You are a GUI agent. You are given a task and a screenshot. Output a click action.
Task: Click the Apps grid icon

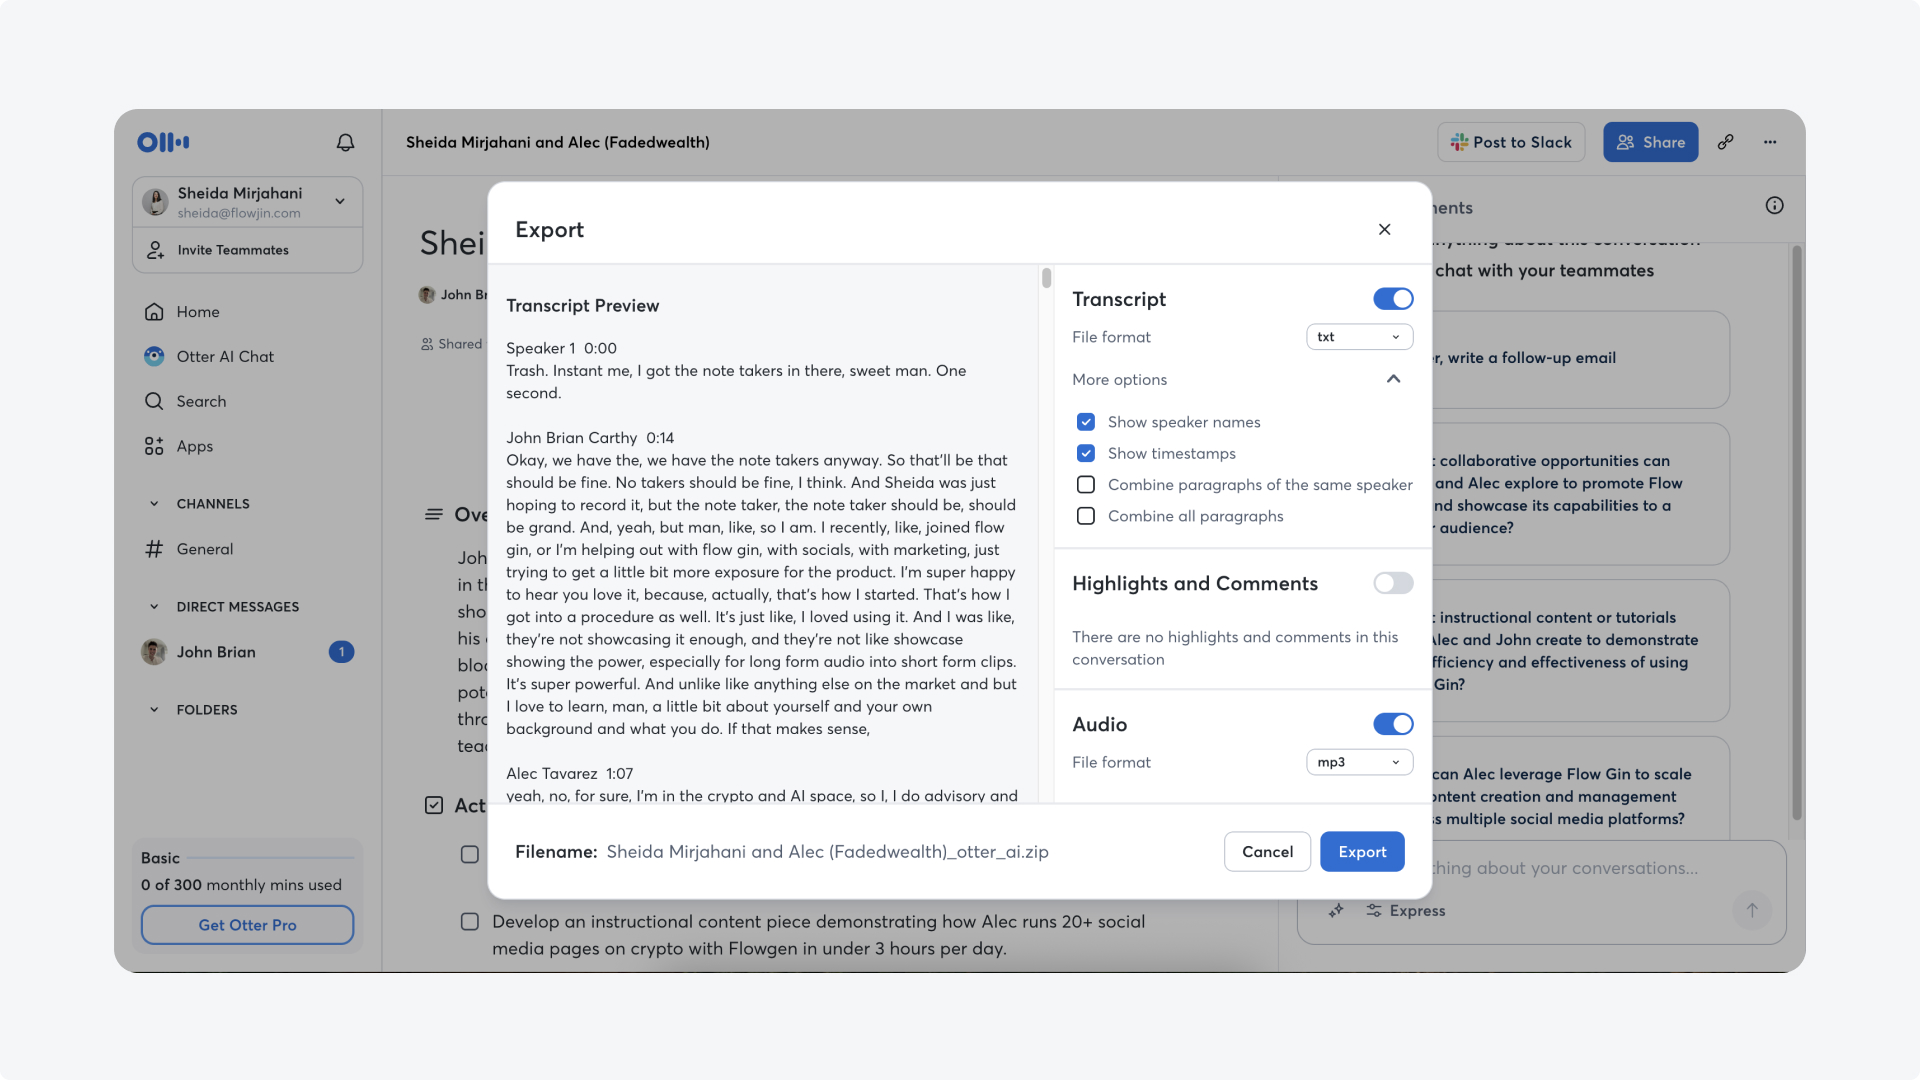(154, 446)
